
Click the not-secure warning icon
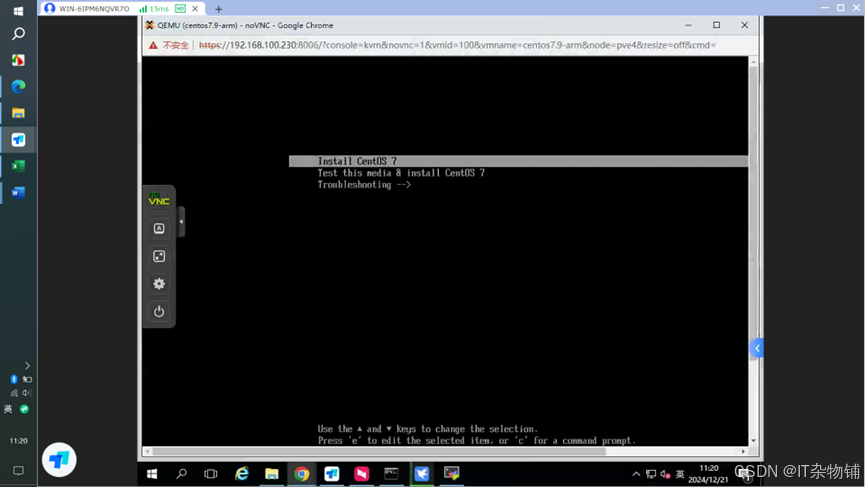tap(153, 45)
